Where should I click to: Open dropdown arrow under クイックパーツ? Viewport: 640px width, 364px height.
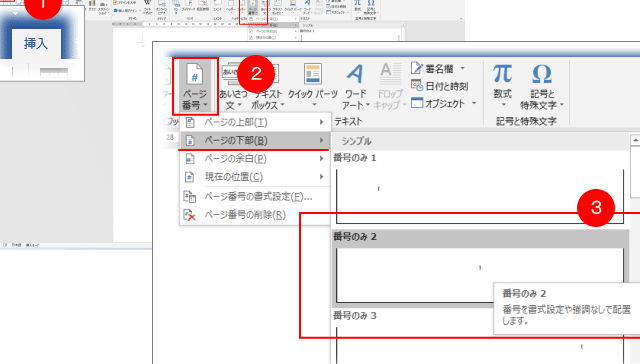point(314,105)
